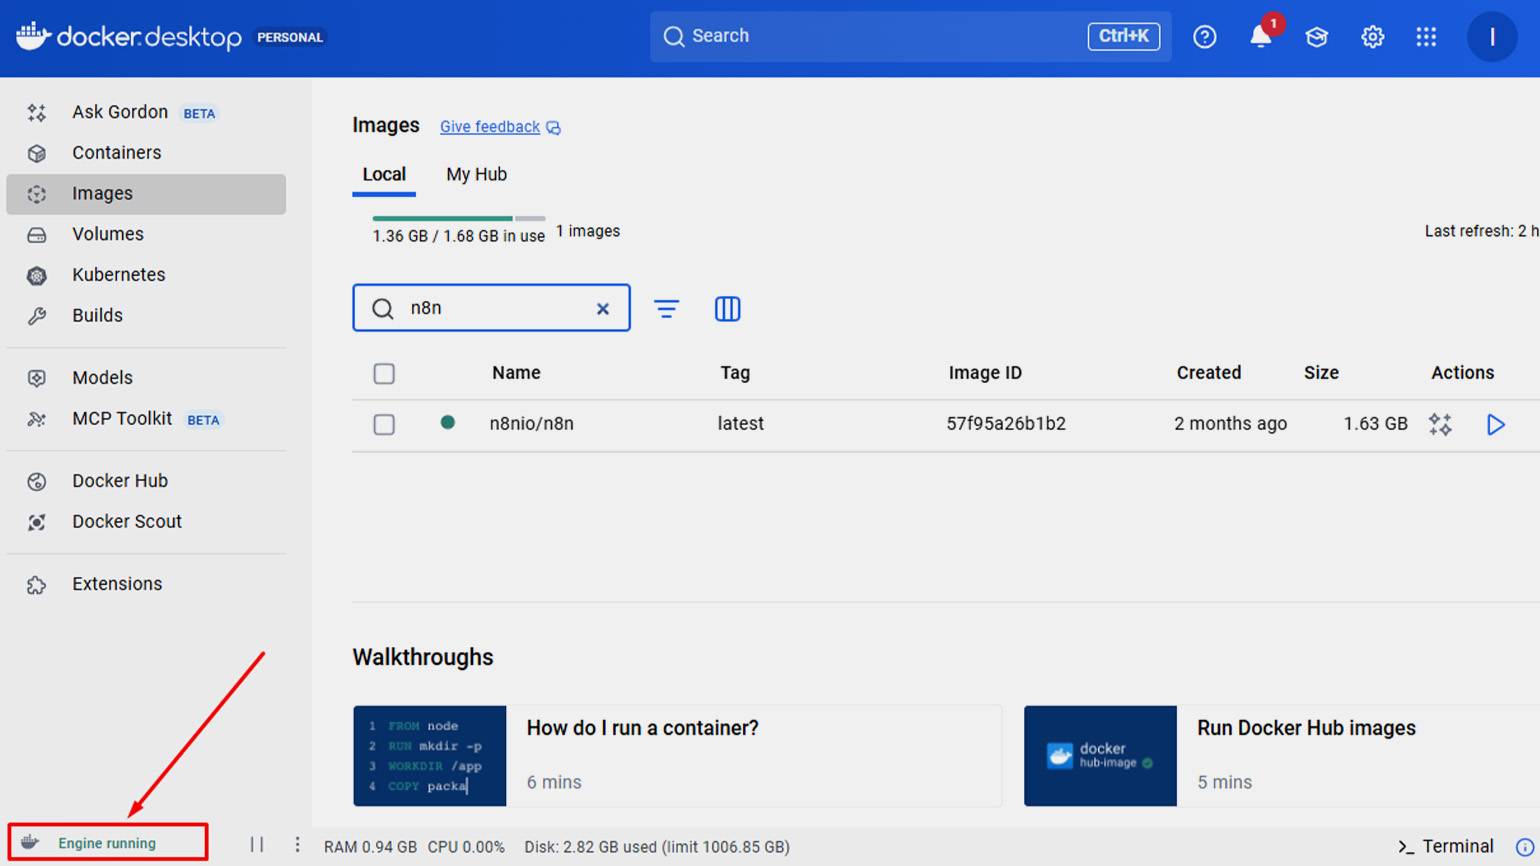
Task: Tick the n8nio/n8n row checkbox
Action: 384,425
